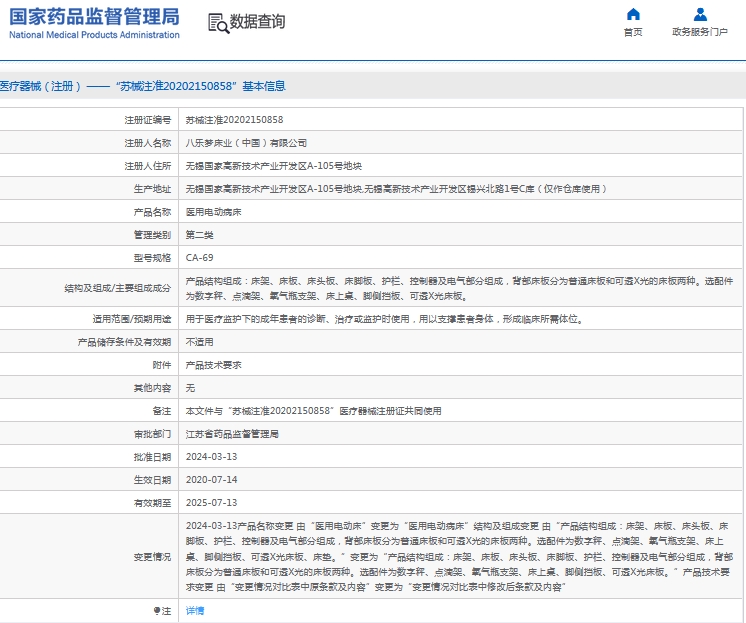Click attachment value 产品技术要求

coord(213,365)
